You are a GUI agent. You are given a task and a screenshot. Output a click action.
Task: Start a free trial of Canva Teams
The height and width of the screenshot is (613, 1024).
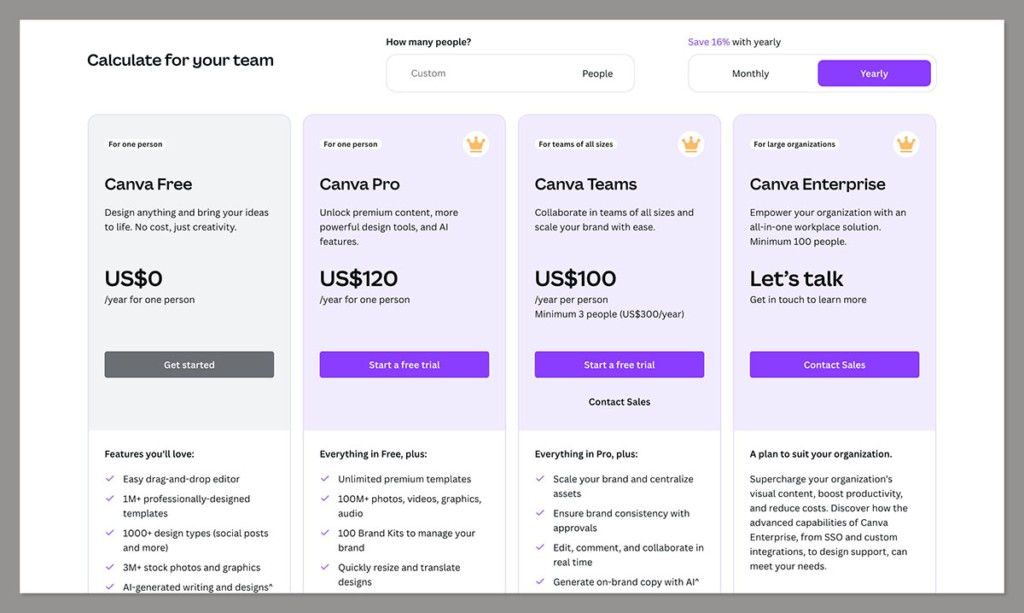pyautogui.click(x=618, y=364)
